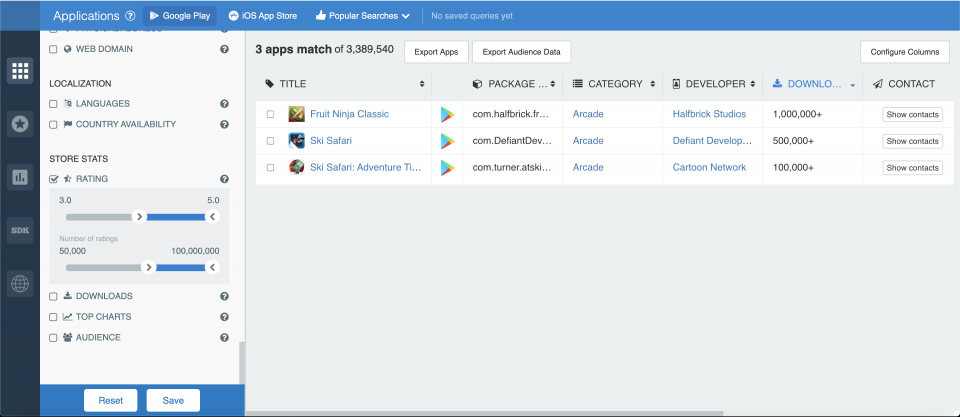This screenshot has width=960, height=417.
Task: Enable the Top Charts filter checkbox
Action: pyautogui.click(x=53, y=317)
